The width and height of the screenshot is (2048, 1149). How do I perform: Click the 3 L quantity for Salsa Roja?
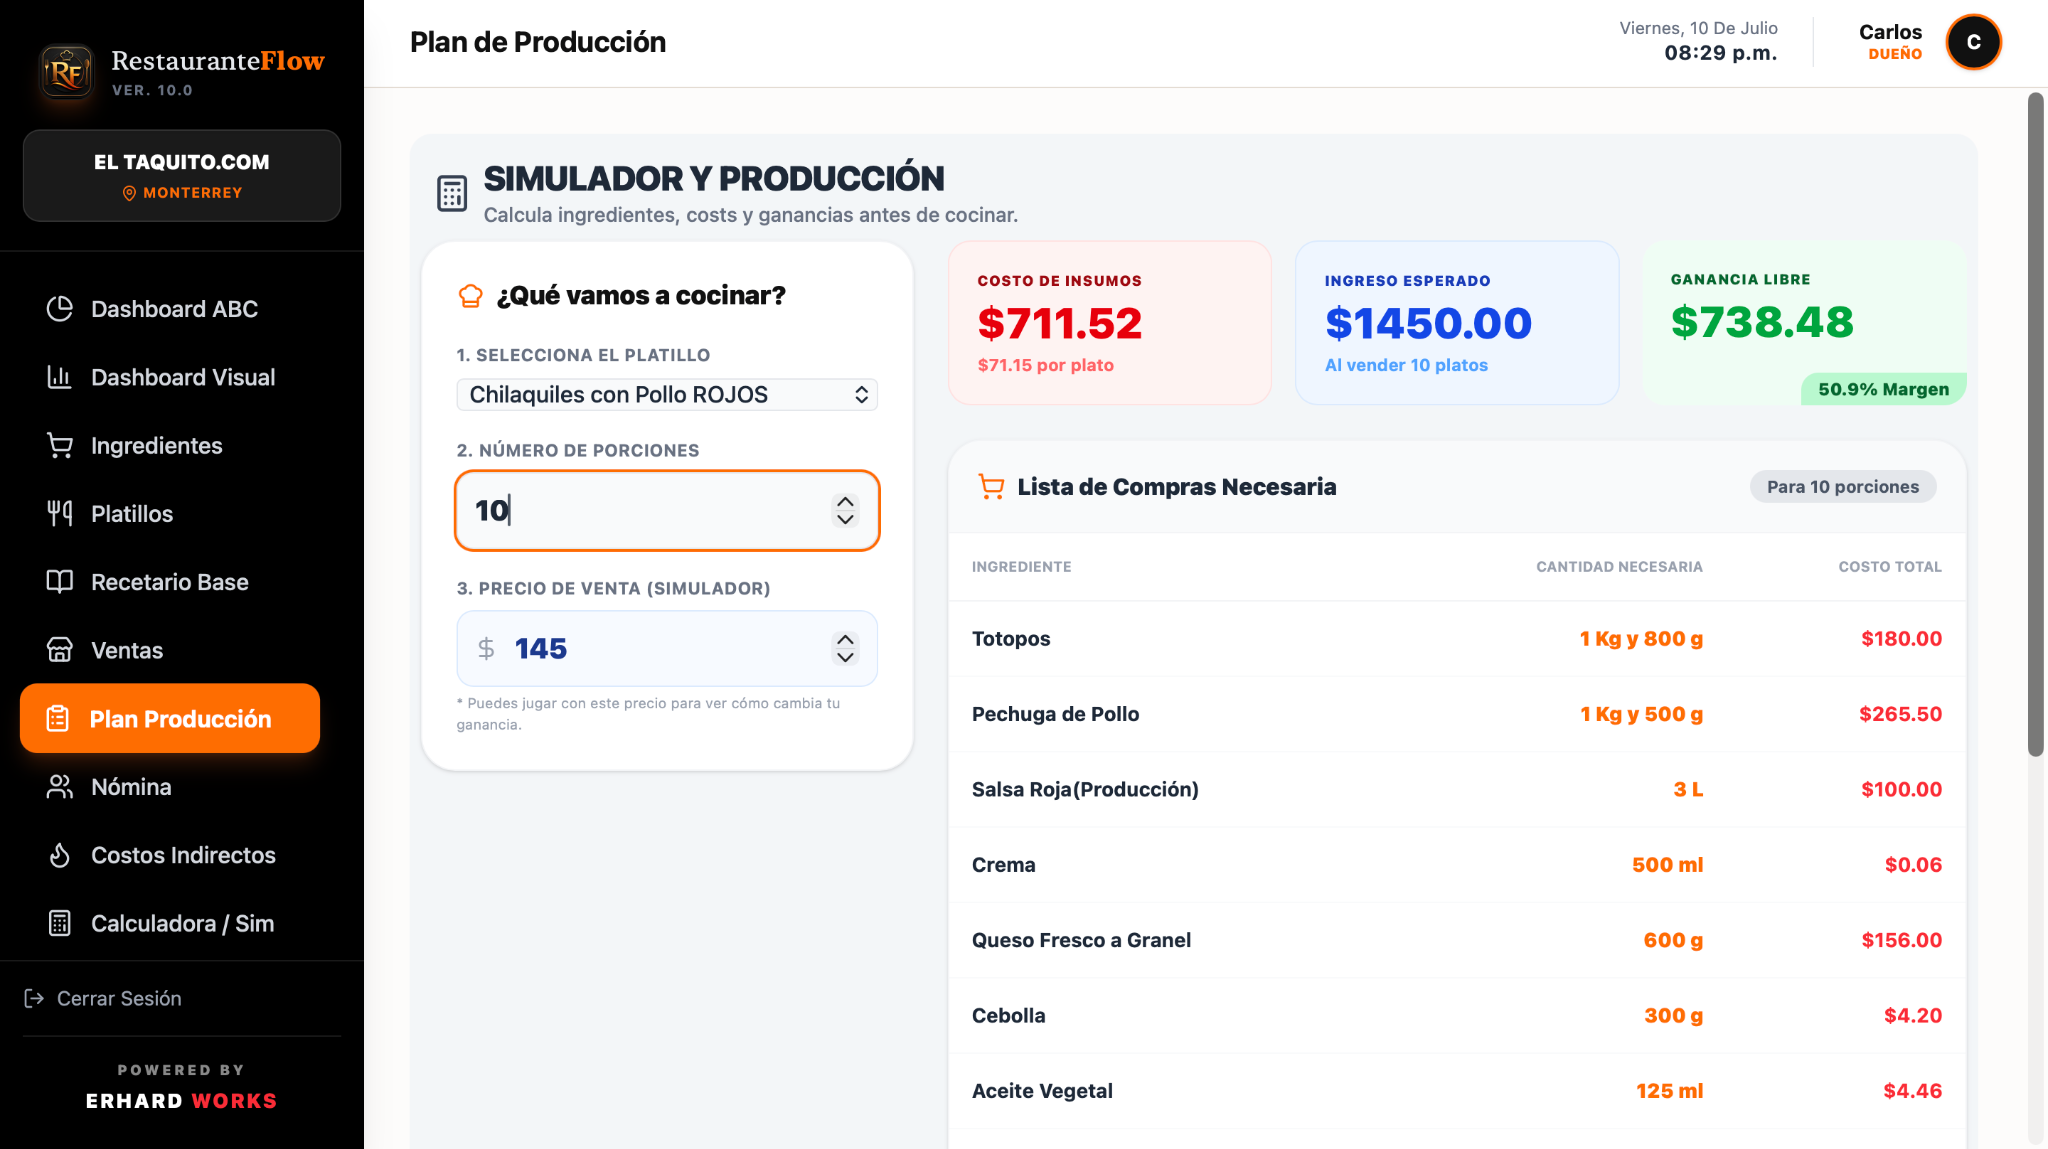click(x=1688, y=790)
